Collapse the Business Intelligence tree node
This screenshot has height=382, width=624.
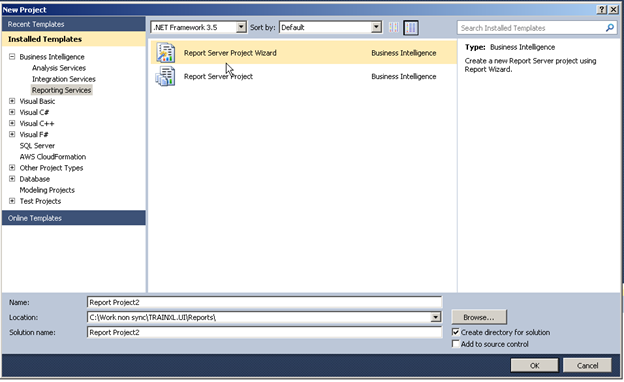click(x=12, y=57)
